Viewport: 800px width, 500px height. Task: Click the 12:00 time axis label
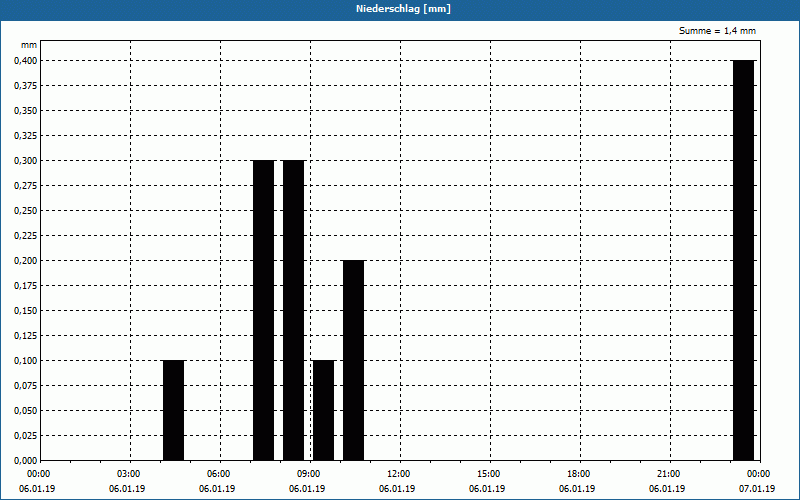pyautogui.click(x=398, y=474)
